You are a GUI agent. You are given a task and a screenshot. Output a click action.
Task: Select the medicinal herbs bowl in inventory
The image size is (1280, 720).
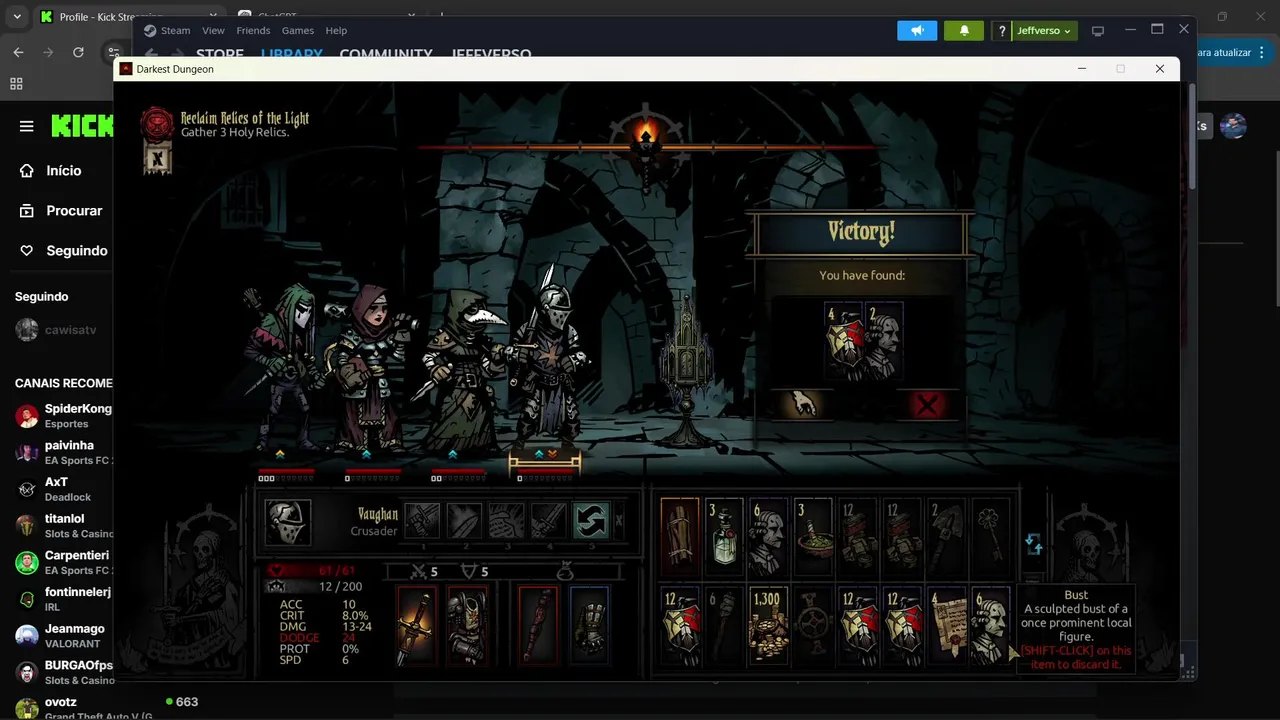click(813, 537)
